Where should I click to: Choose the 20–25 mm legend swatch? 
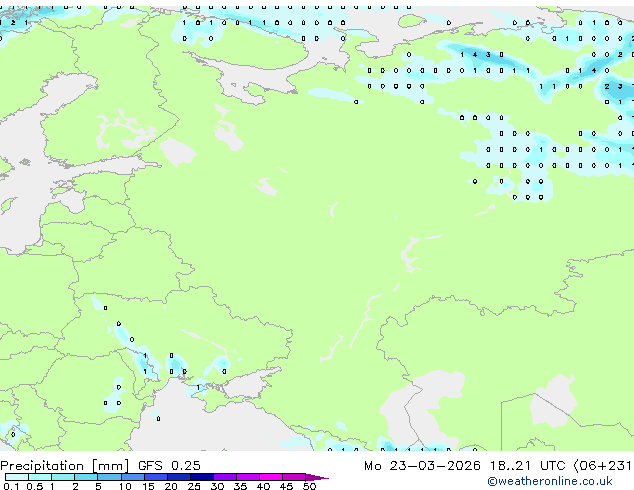coord(179,477)
